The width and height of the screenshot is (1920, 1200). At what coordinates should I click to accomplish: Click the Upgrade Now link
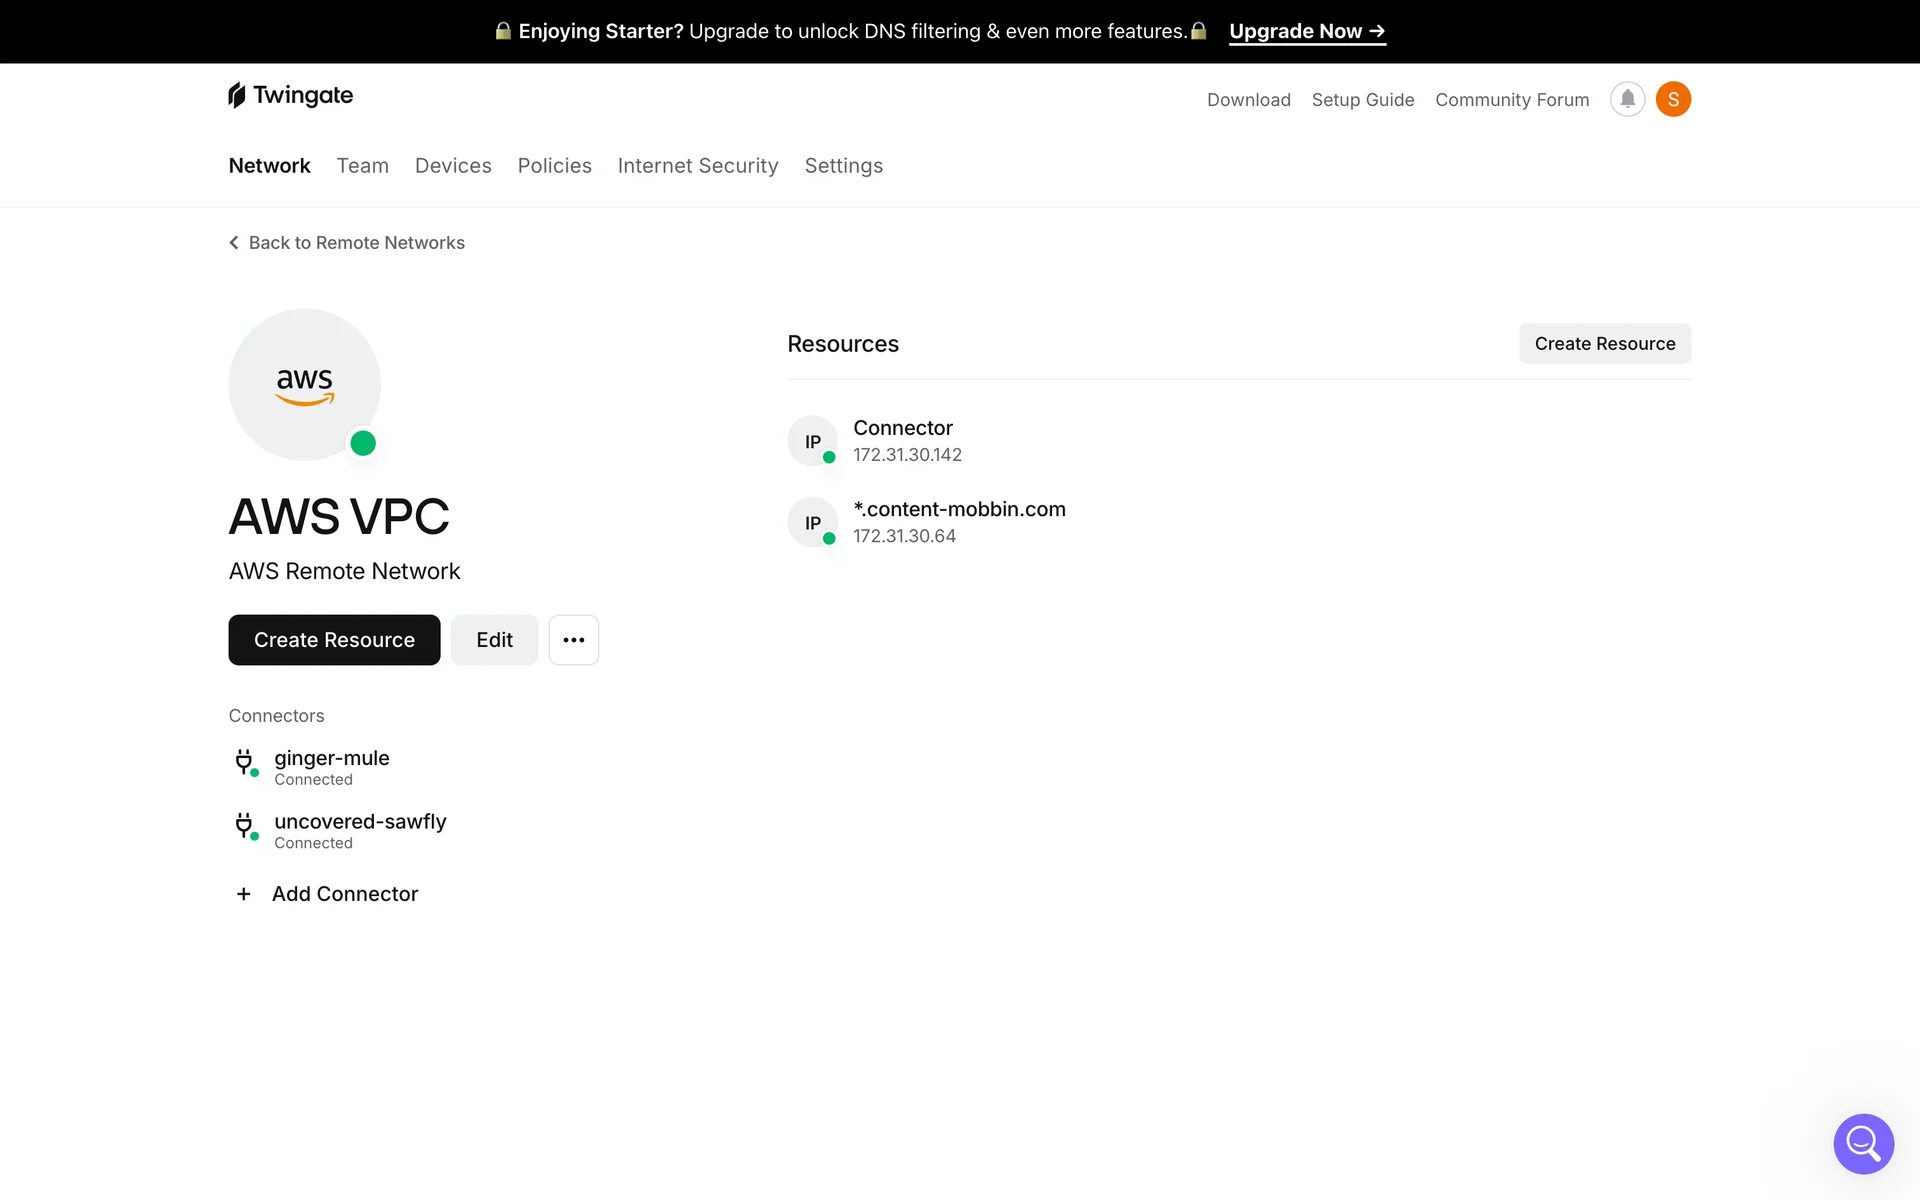(x=1306, y=31)
